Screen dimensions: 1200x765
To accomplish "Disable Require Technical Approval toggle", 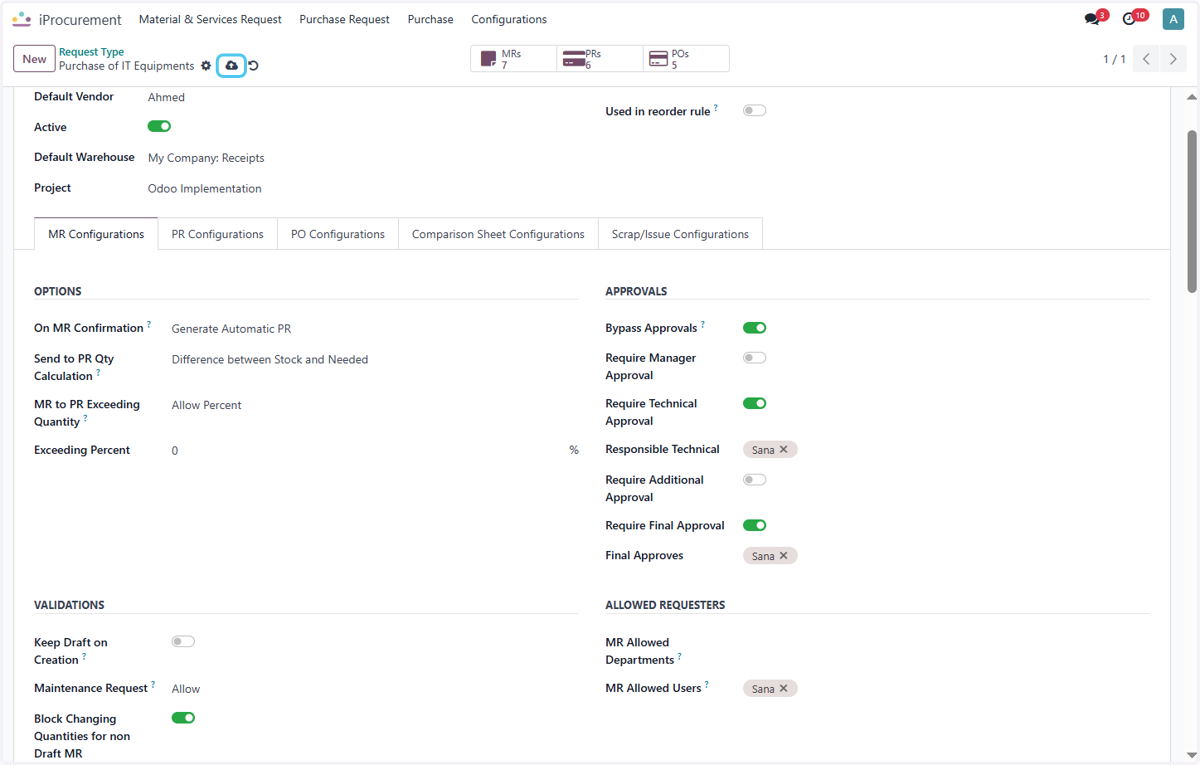I will 754,404.
